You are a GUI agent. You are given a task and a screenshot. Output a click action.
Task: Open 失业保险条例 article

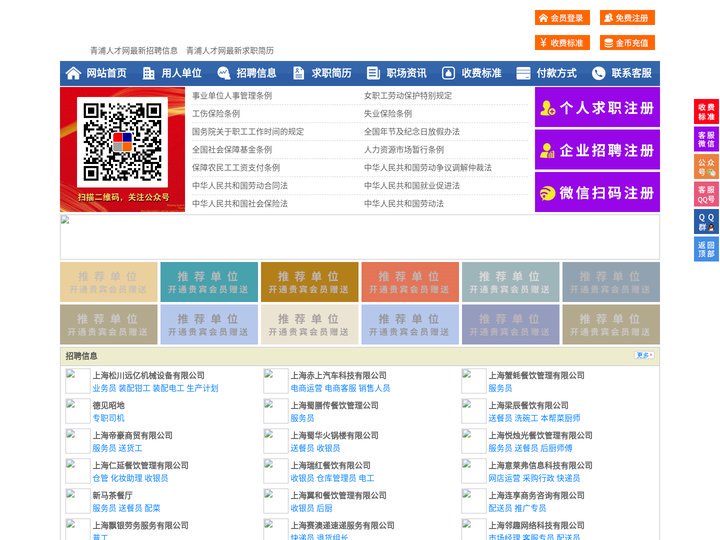pyautogui.click(x=388, y=113)
